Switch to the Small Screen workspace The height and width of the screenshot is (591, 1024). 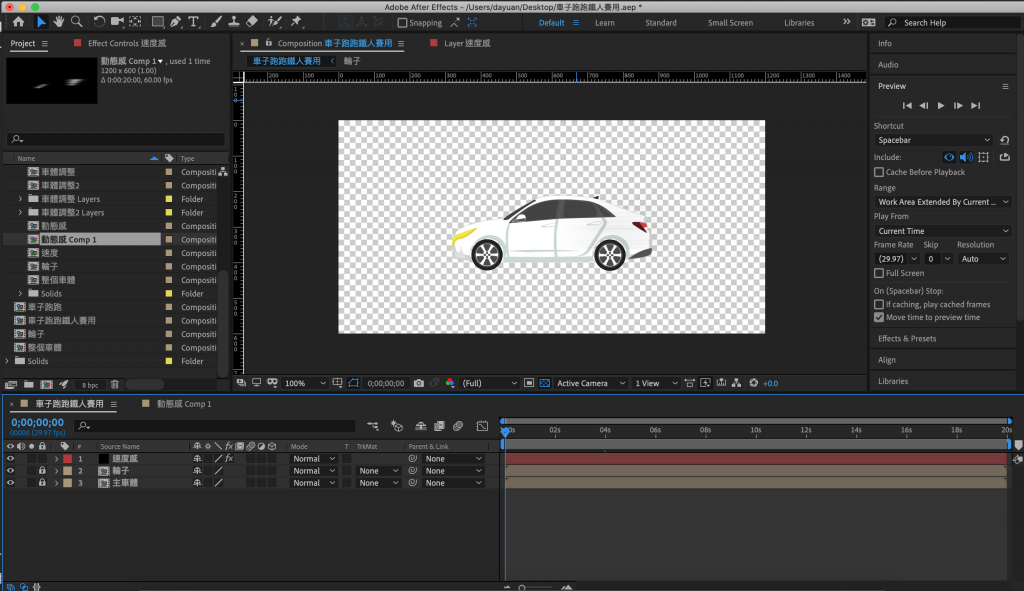click(730, 23)
